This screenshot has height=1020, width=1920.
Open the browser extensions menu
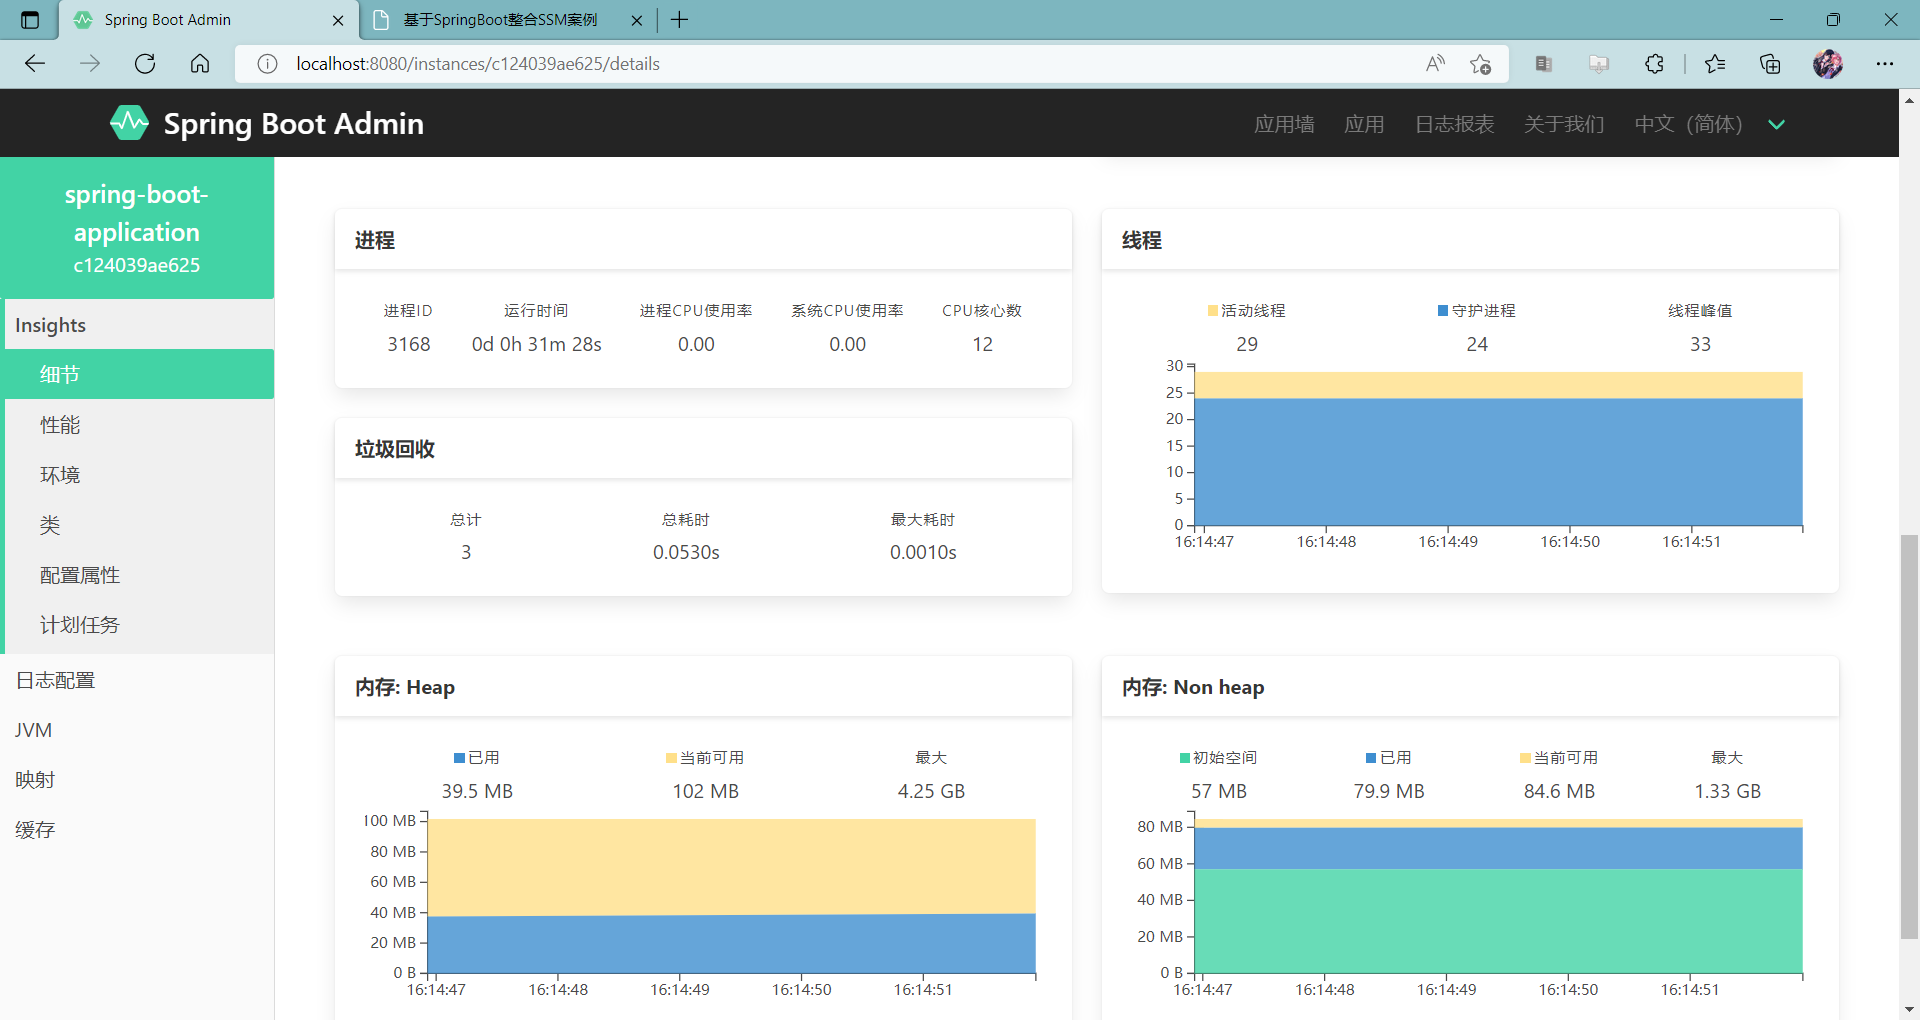point(1654,64)
